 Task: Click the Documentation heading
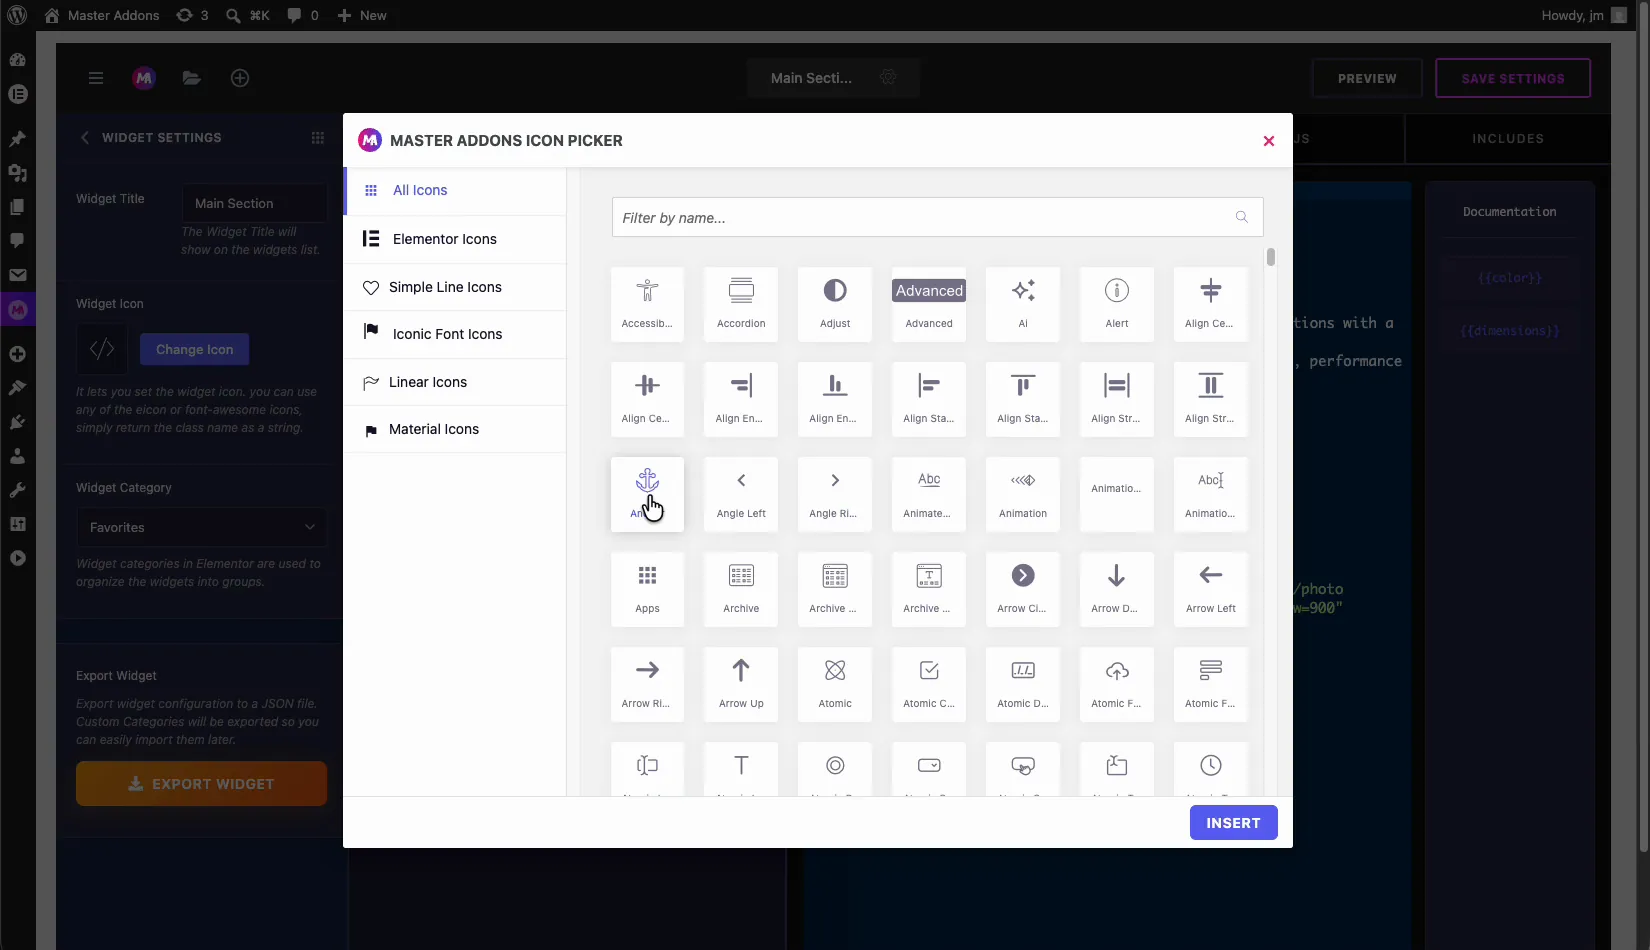(x=1509, y=212)
